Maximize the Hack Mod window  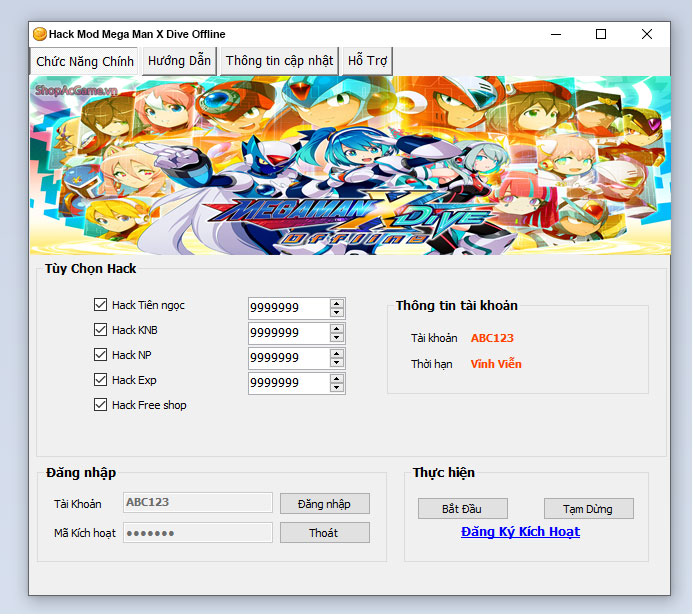[601, 34]
